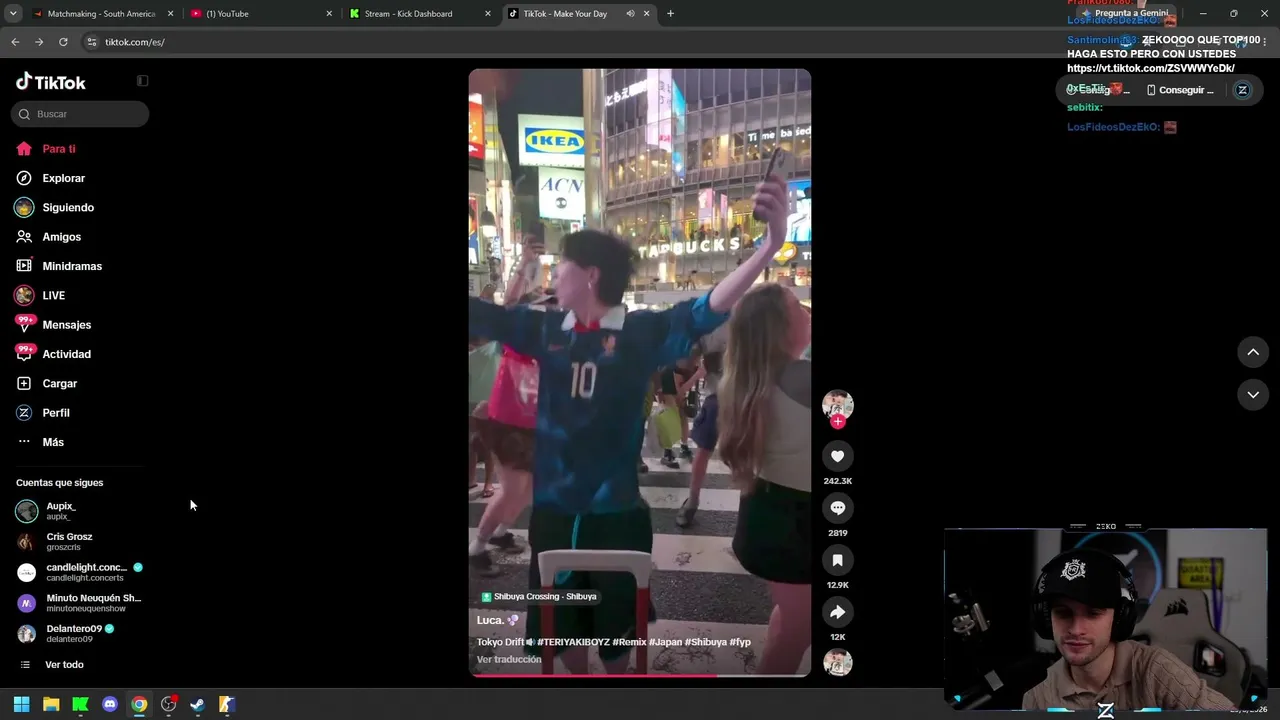Go to next video with down arrow
Screen dimensions: 1280x720
click(x=1253, y=395)
